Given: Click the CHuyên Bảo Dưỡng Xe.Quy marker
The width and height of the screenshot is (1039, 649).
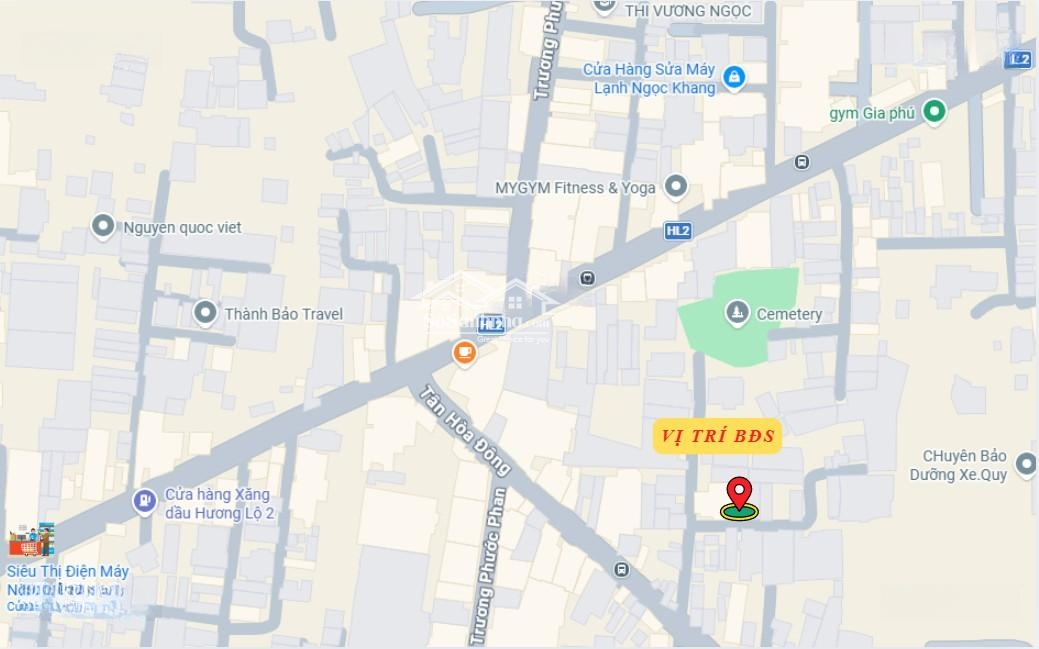Looking at the screenshot, I should click(x=1027, y=463).
